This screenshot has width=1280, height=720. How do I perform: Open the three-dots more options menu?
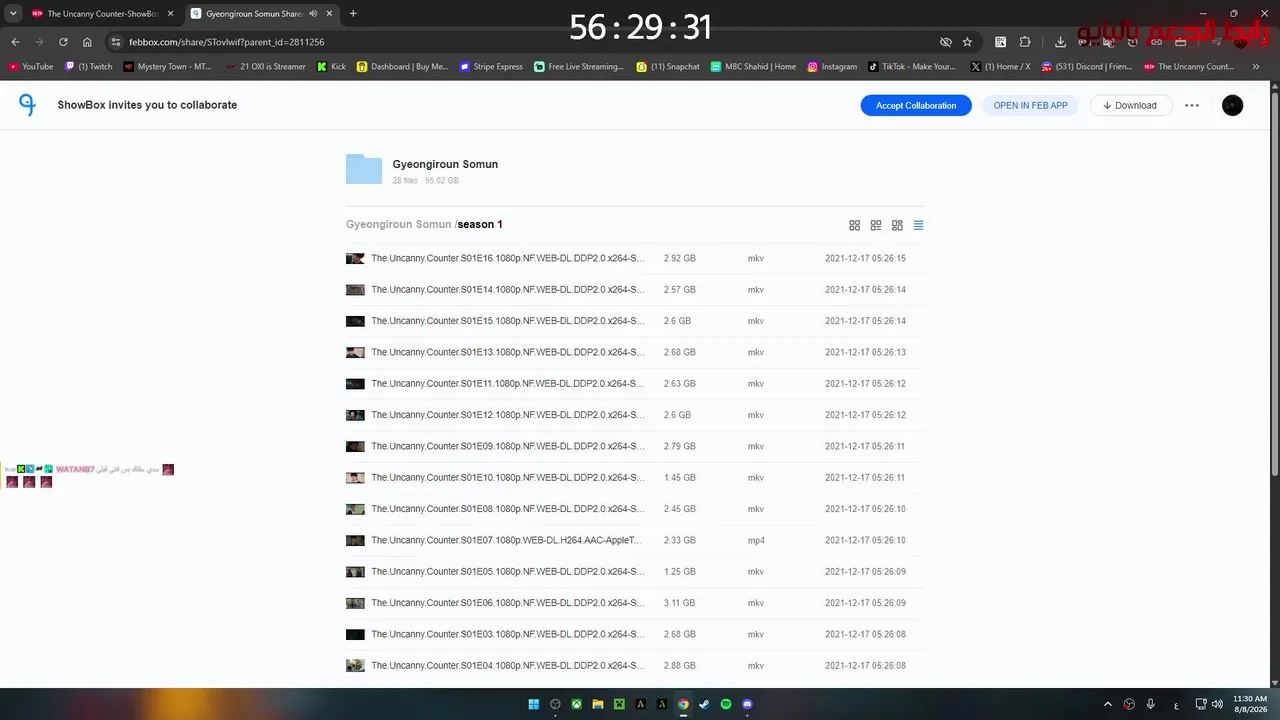[x=1192, y=105]
